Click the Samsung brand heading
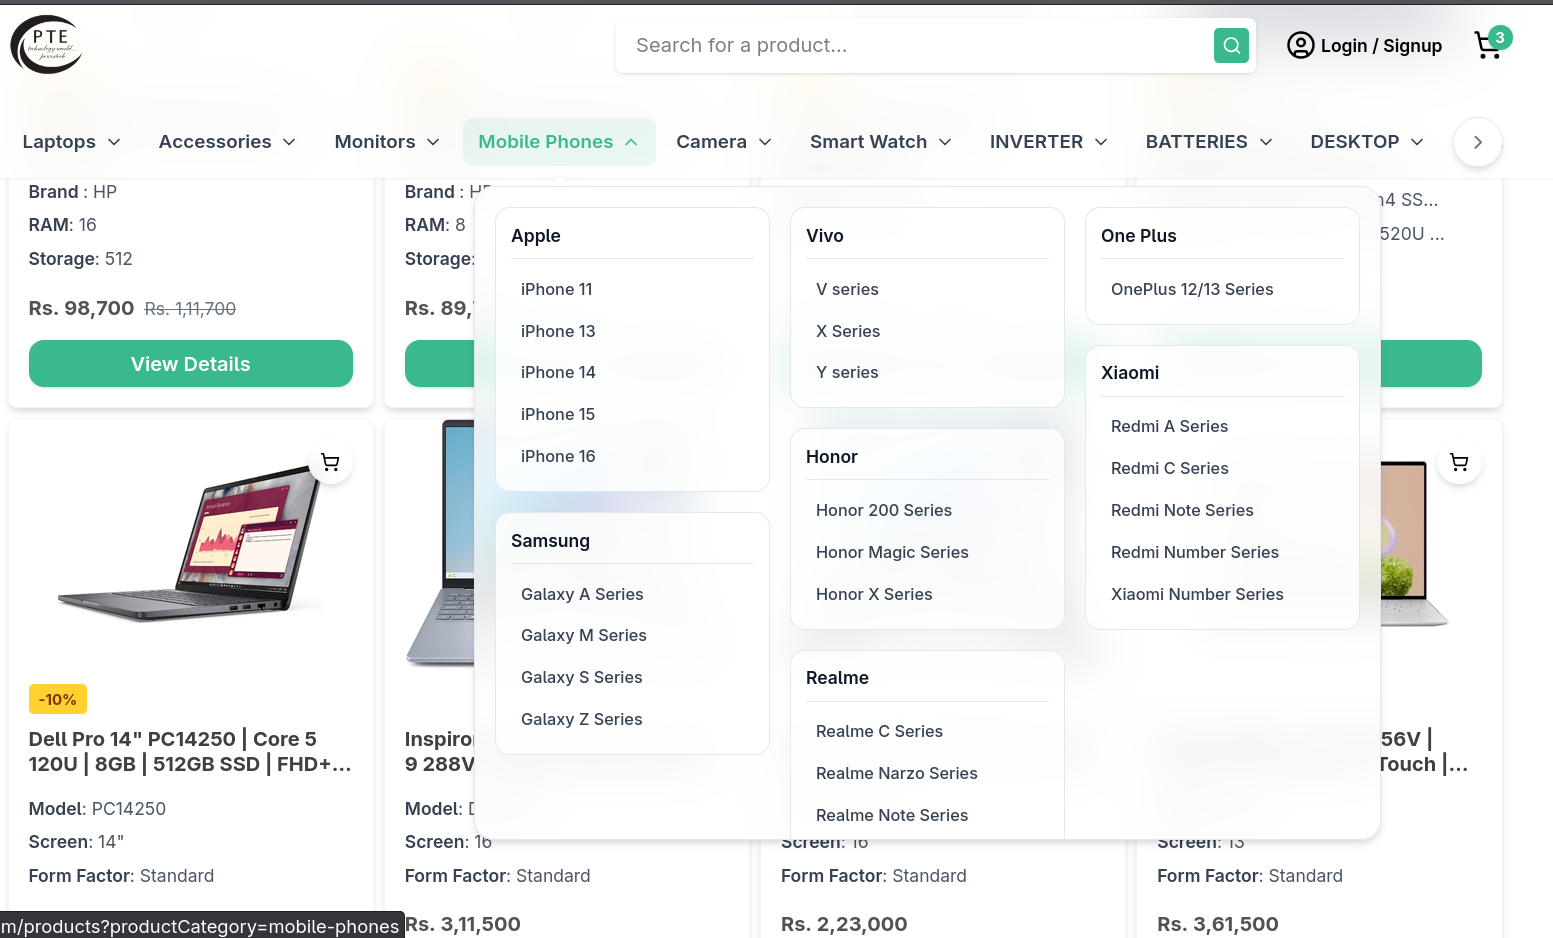The image size is (1553, 938). 550,541
